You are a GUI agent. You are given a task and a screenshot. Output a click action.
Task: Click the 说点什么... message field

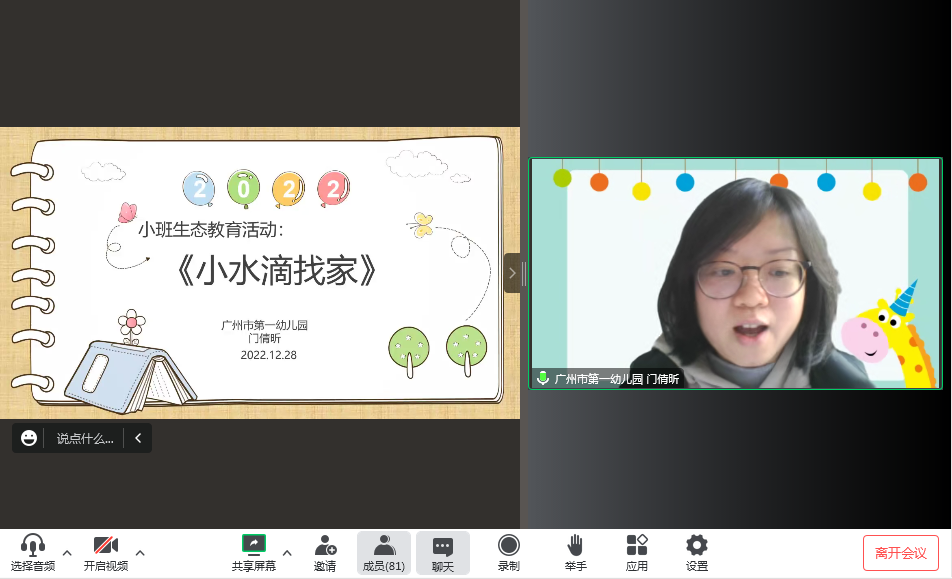coord(85,438)
